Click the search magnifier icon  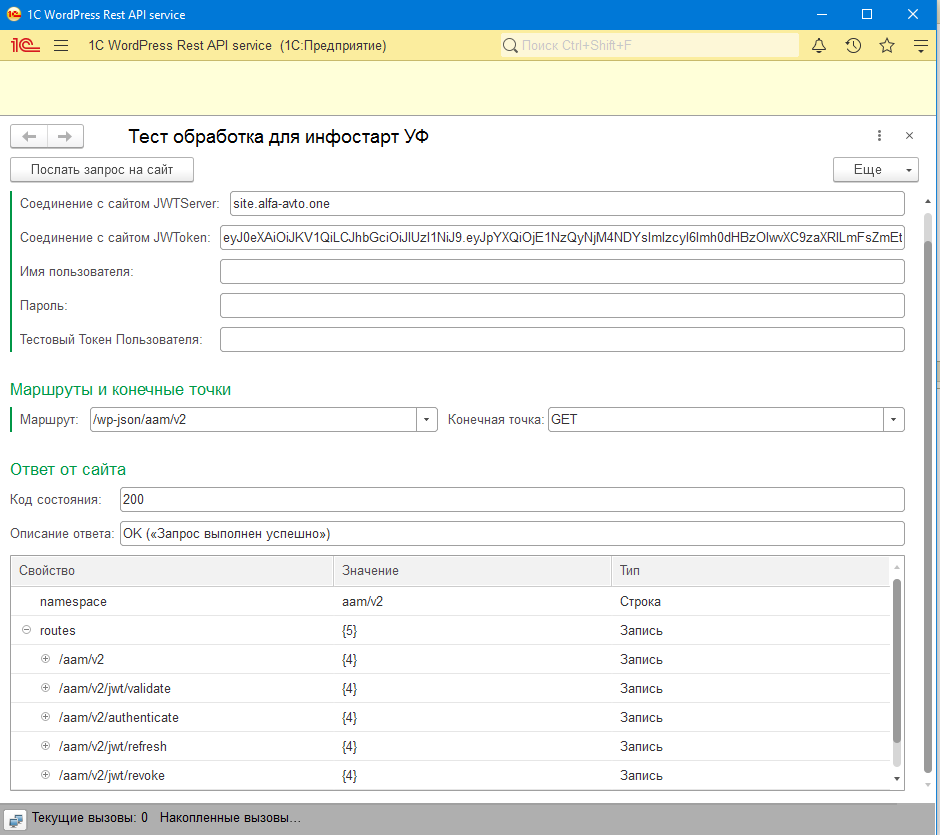coord(510,46)
